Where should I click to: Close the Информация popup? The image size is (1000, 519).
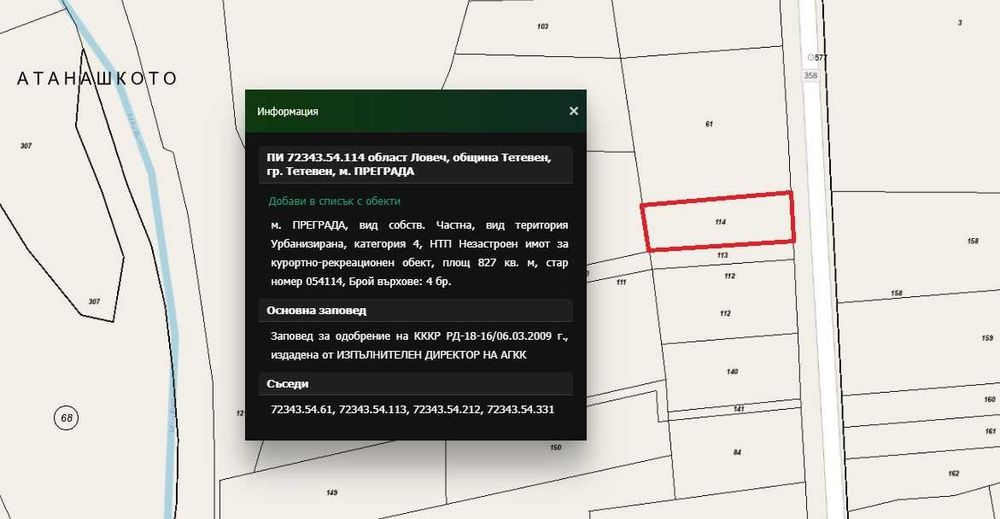573,111
